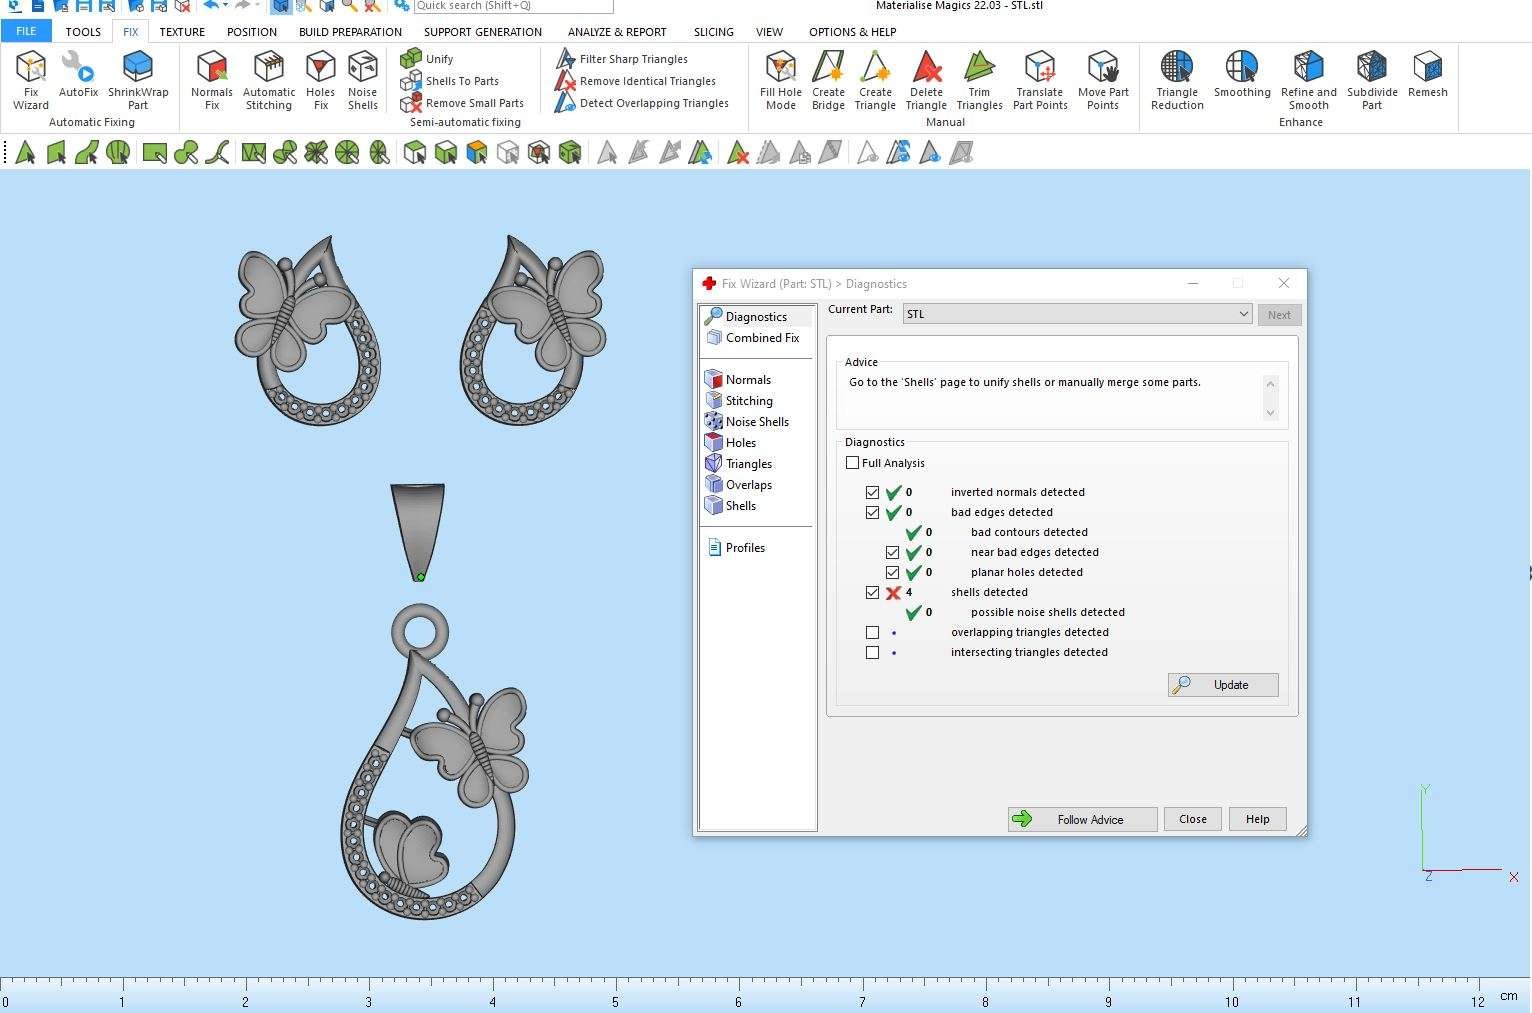Image resolution: width=1532 pixels, height=1013 pixels.
Task: Choose the Create Bridge tool
Action: click(828, 80)
